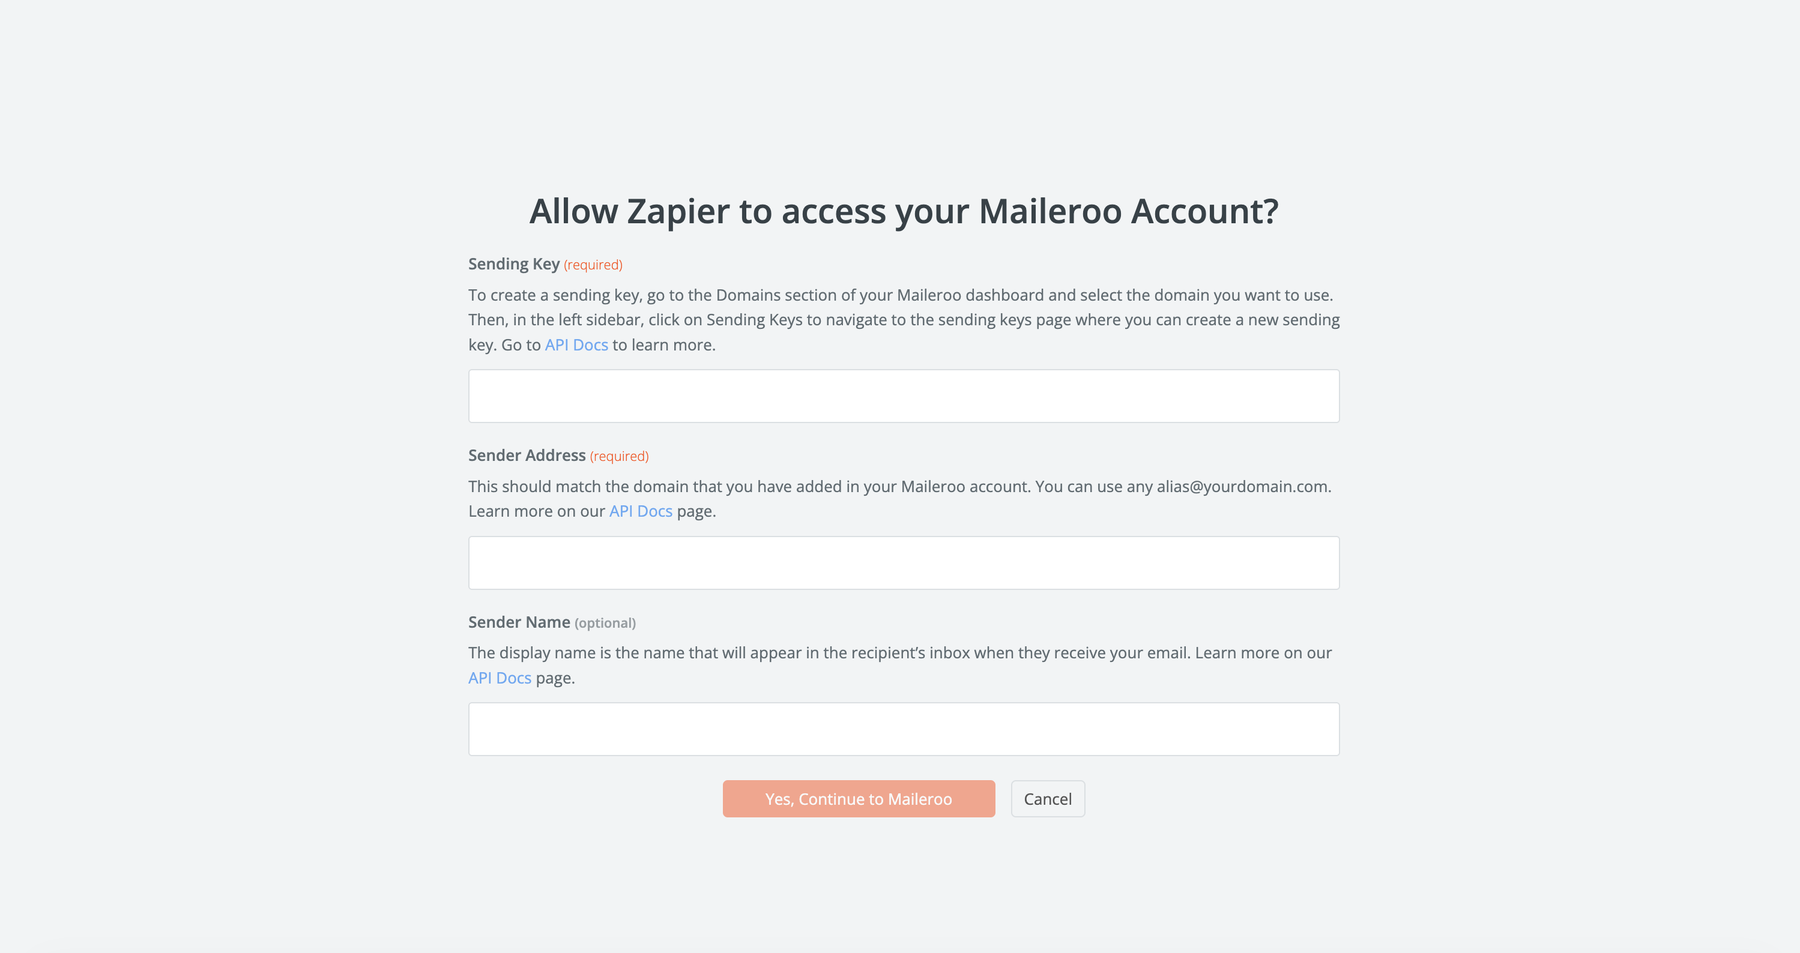Viewport: 1800px width, 953px height.
Task: Click the alias@yourdomain.com example text
Action: [x=1242, y=487]
